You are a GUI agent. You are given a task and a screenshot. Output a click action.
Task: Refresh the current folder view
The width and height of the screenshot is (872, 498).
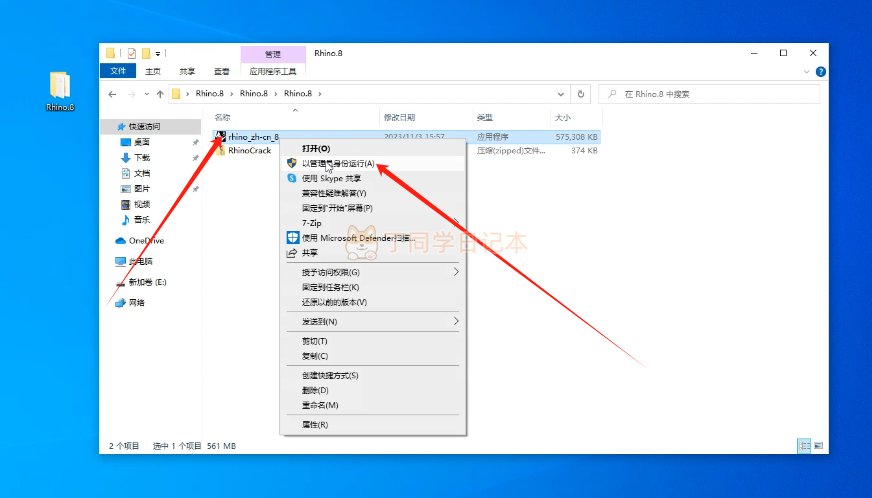(x=581, y=94)
